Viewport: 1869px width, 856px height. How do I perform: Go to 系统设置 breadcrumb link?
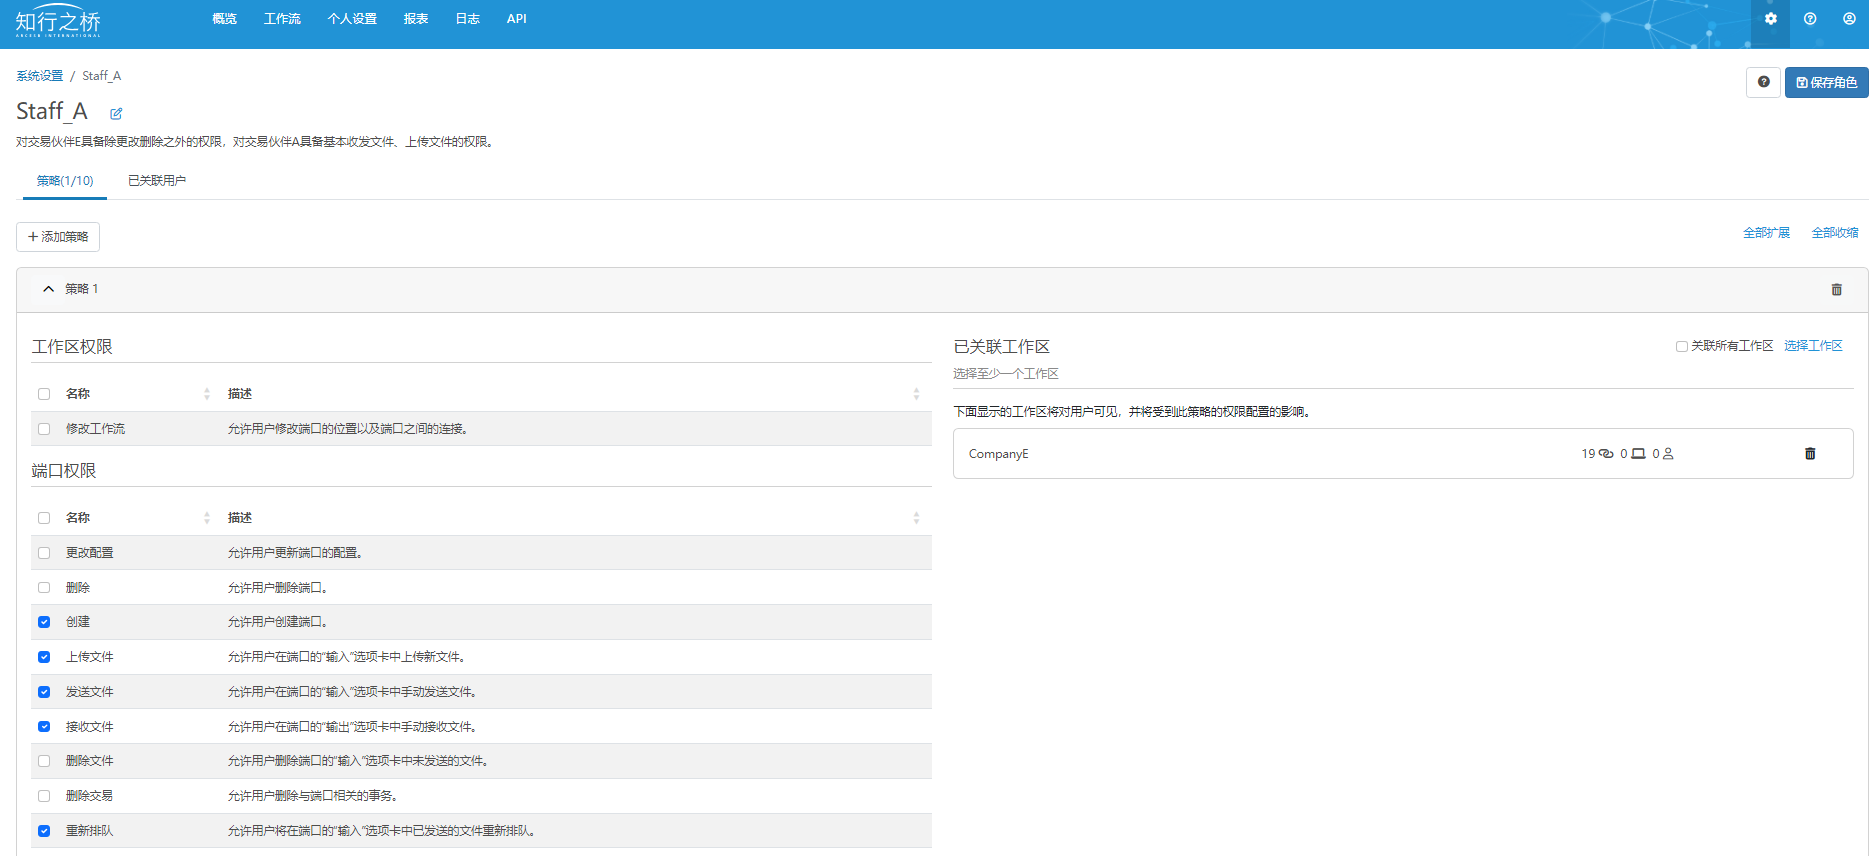[40, 76]
